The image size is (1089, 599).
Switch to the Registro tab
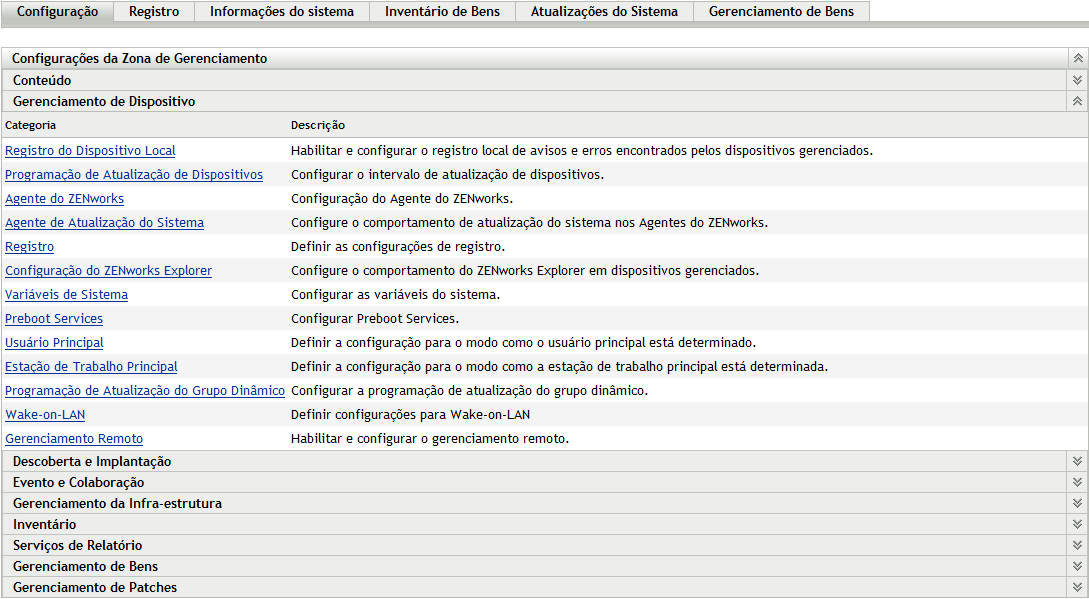point(153,12)
